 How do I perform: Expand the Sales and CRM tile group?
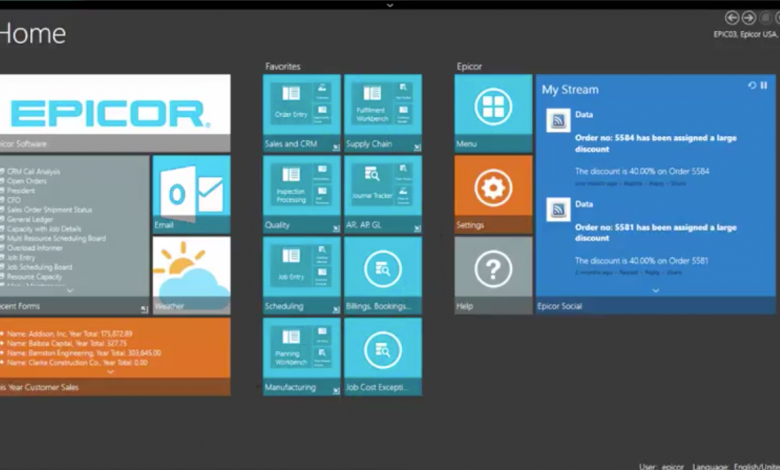coord(336,147)
